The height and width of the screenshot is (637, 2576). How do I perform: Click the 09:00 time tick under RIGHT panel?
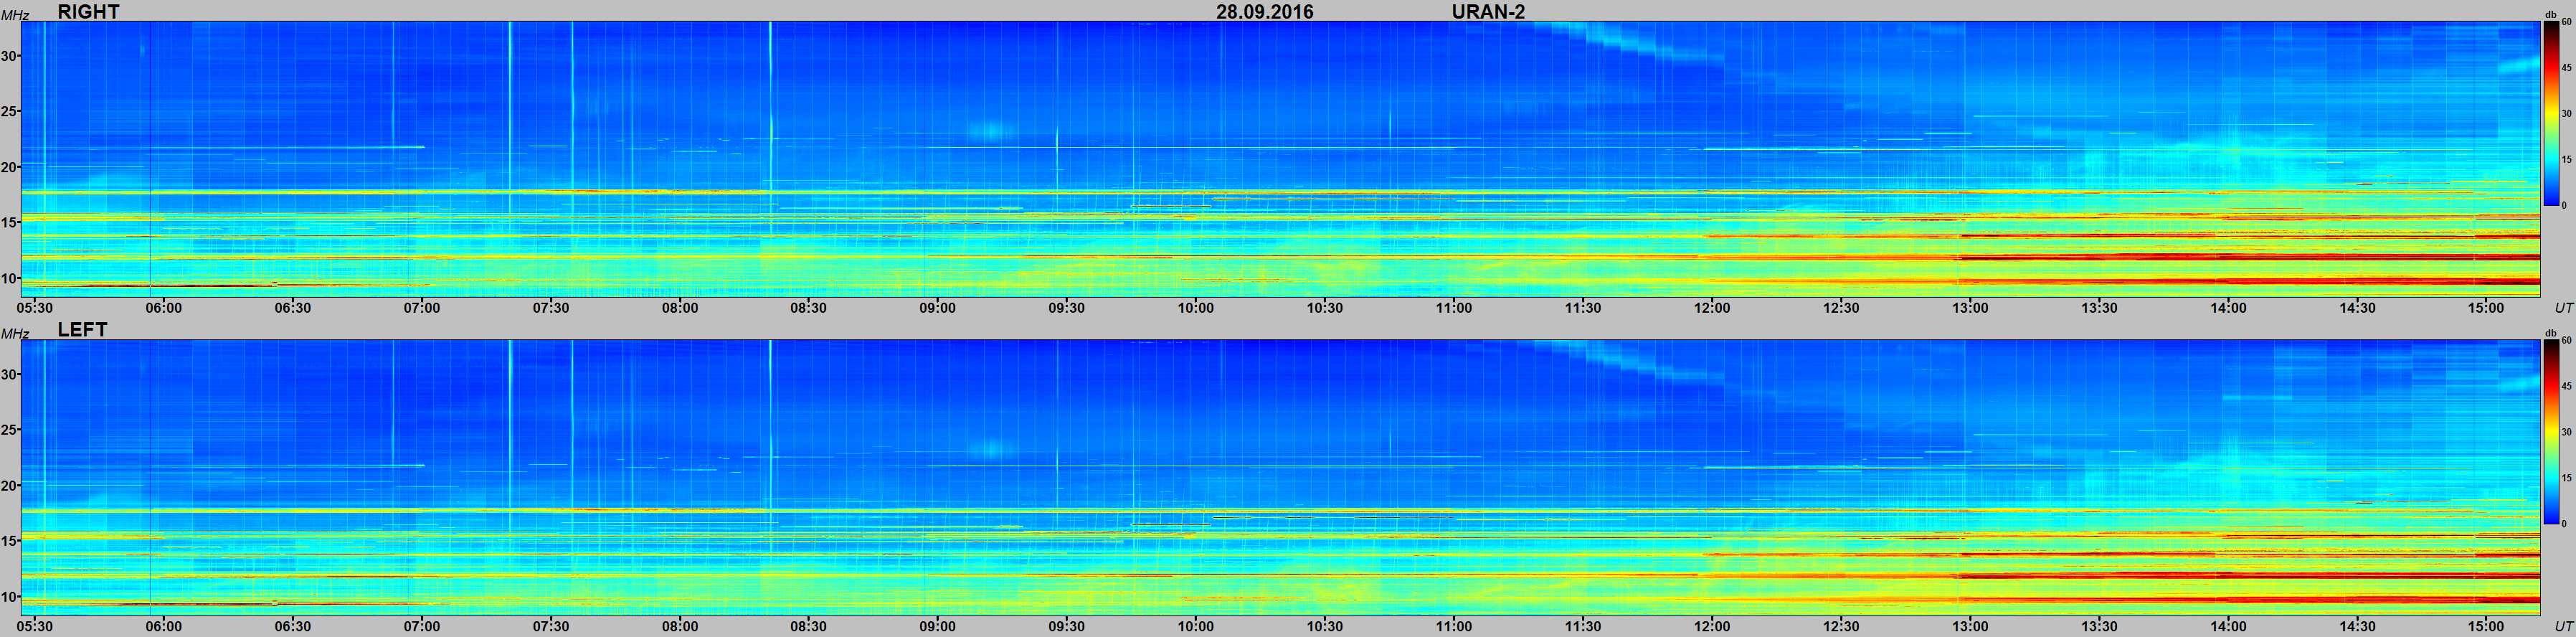click(938, 308)
